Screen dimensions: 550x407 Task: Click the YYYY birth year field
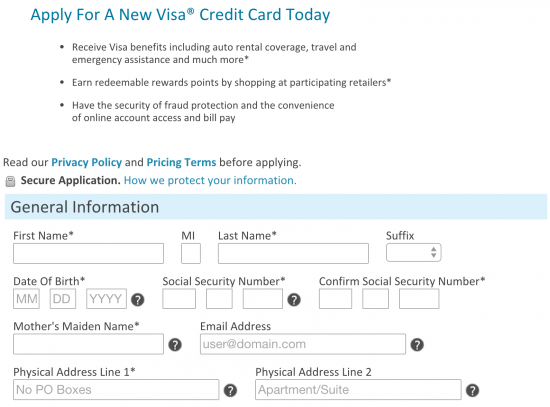[x=107, y=299]
